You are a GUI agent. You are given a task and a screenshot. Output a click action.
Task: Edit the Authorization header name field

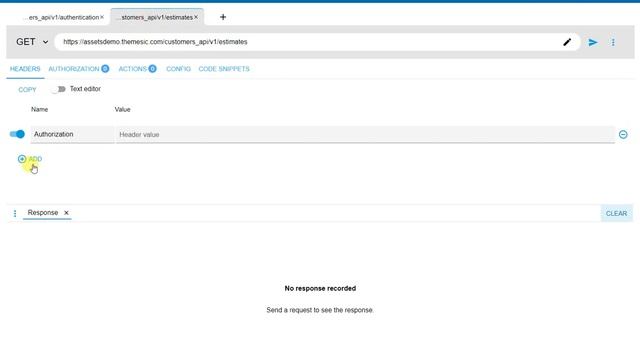pyautogui.click(x=72, y=134)
